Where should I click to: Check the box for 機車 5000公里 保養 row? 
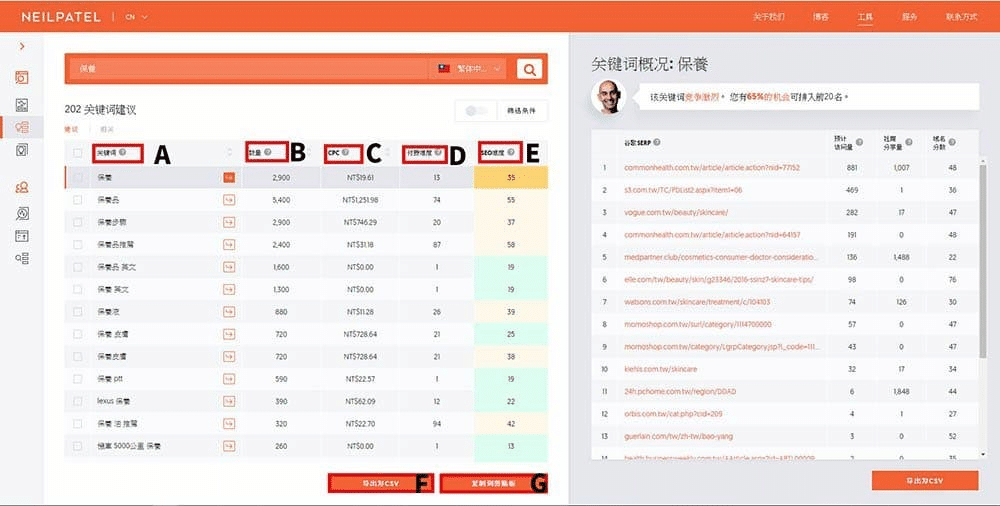tap(78, 445)
